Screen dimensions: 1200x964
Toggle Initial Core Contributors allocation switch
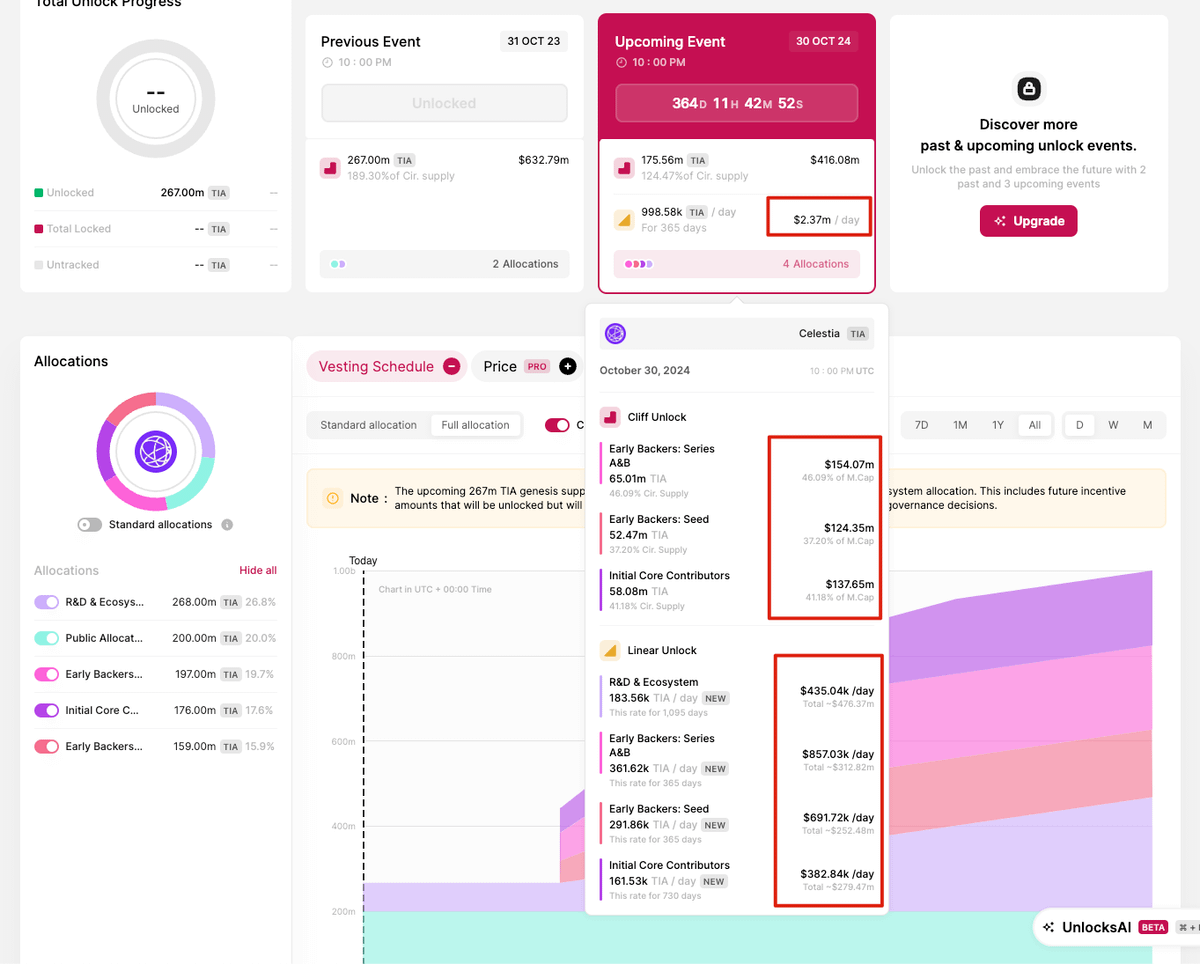(47, 710)
